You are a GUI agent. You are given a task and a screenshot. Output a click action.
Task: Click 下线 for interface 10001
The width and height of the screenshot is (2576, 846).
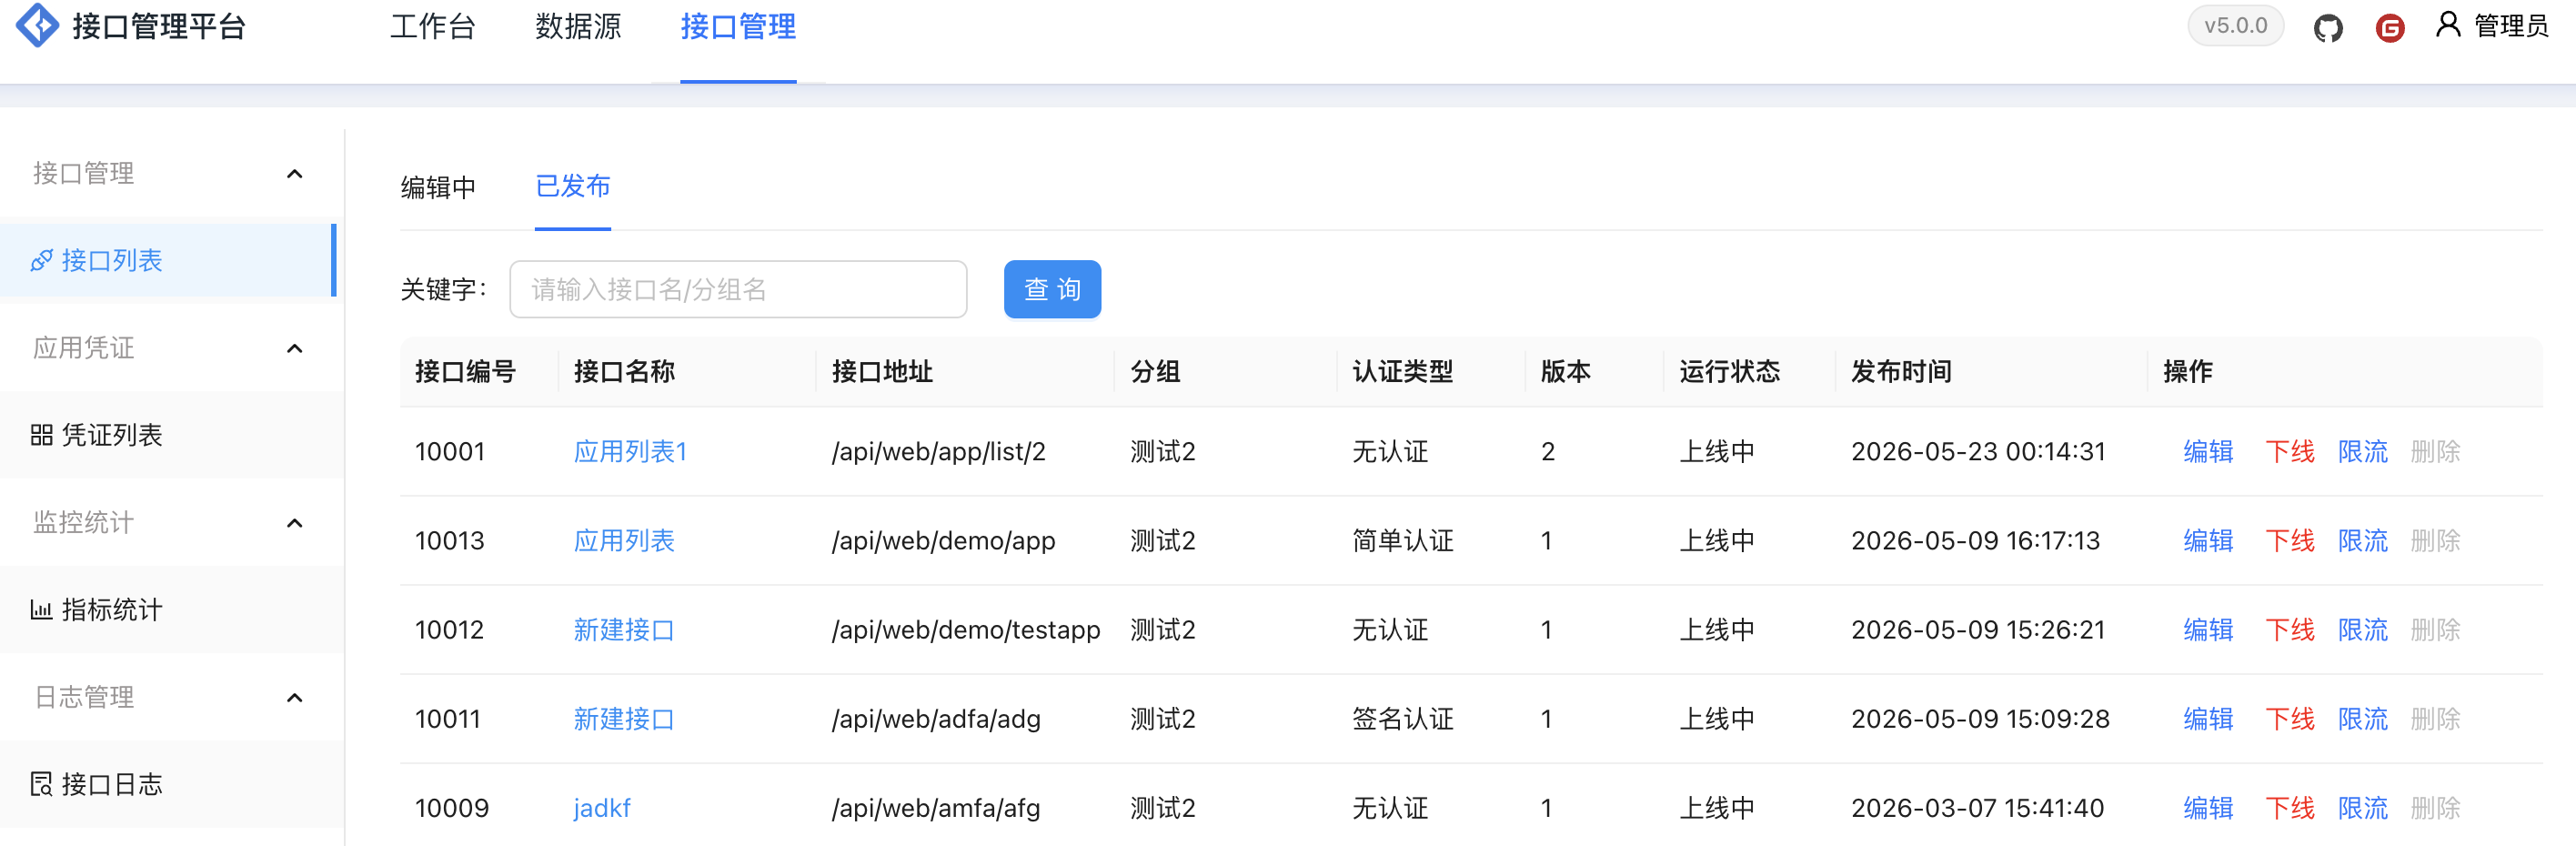[x=2290, y=452]
